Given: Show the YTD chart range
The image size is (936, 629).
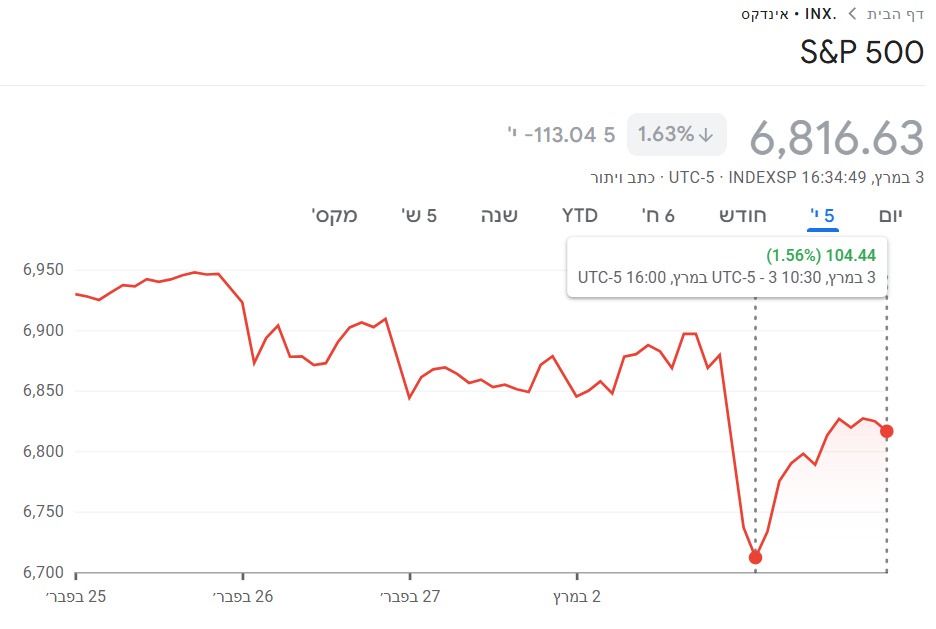Looking at the screenshot, I should pyautogui.click(x=580, y=215).
